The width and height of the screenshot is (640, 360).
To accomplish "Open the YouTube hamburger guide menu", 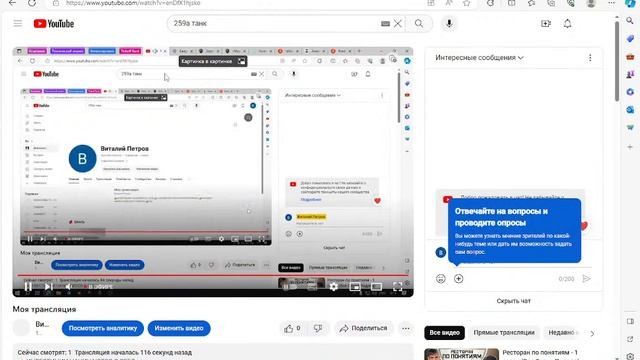I will 18,24.
